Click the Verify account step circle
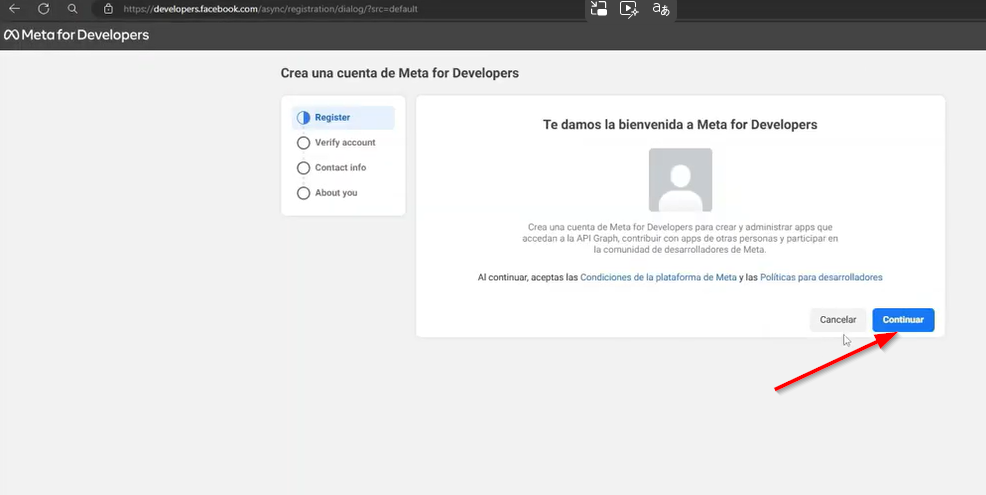The width and height of the screenshot is (986, 495). [x=304, y=143]
